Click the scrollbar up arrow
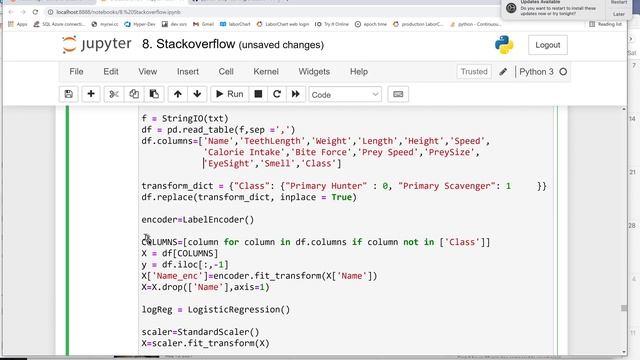 coord(624,109)
